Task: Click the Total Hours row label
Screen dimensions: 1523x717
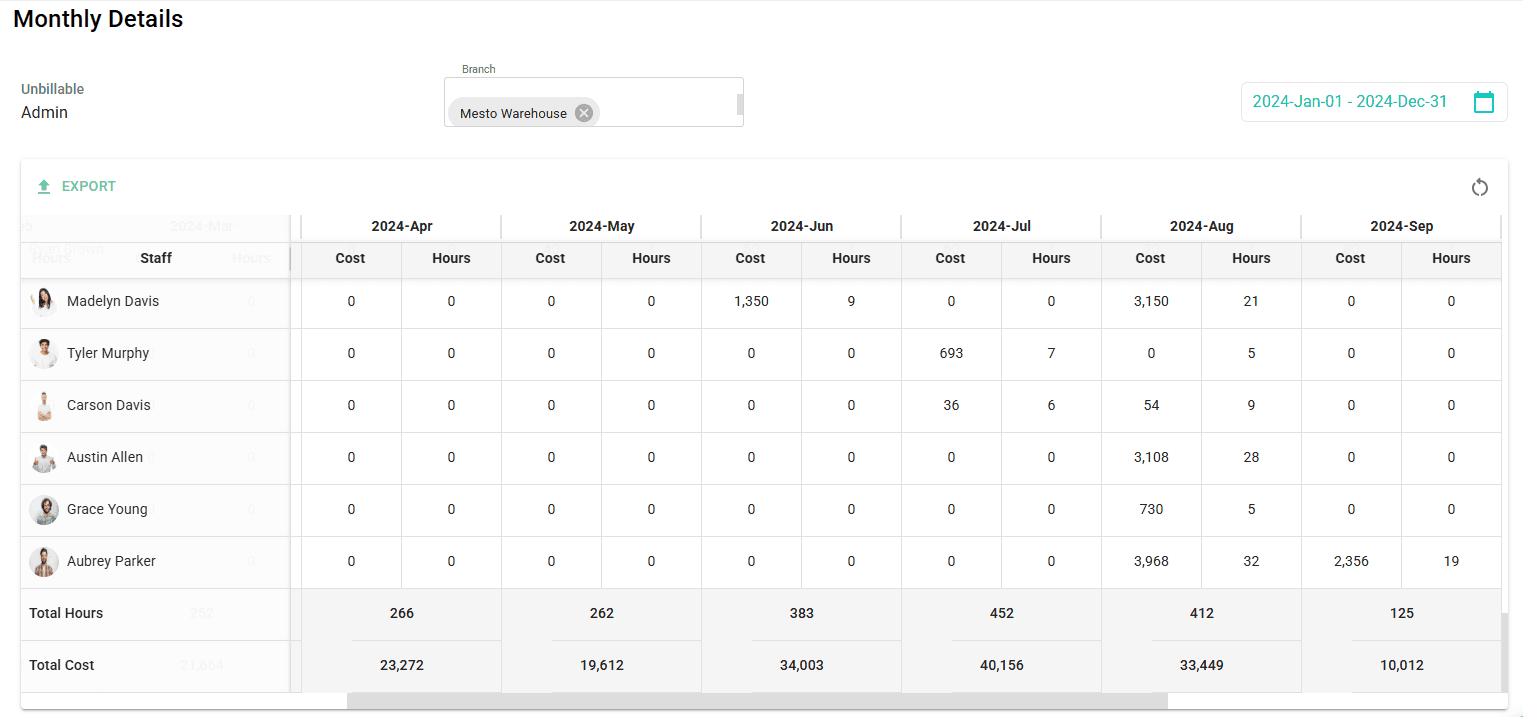Action: tap(66, 613)
